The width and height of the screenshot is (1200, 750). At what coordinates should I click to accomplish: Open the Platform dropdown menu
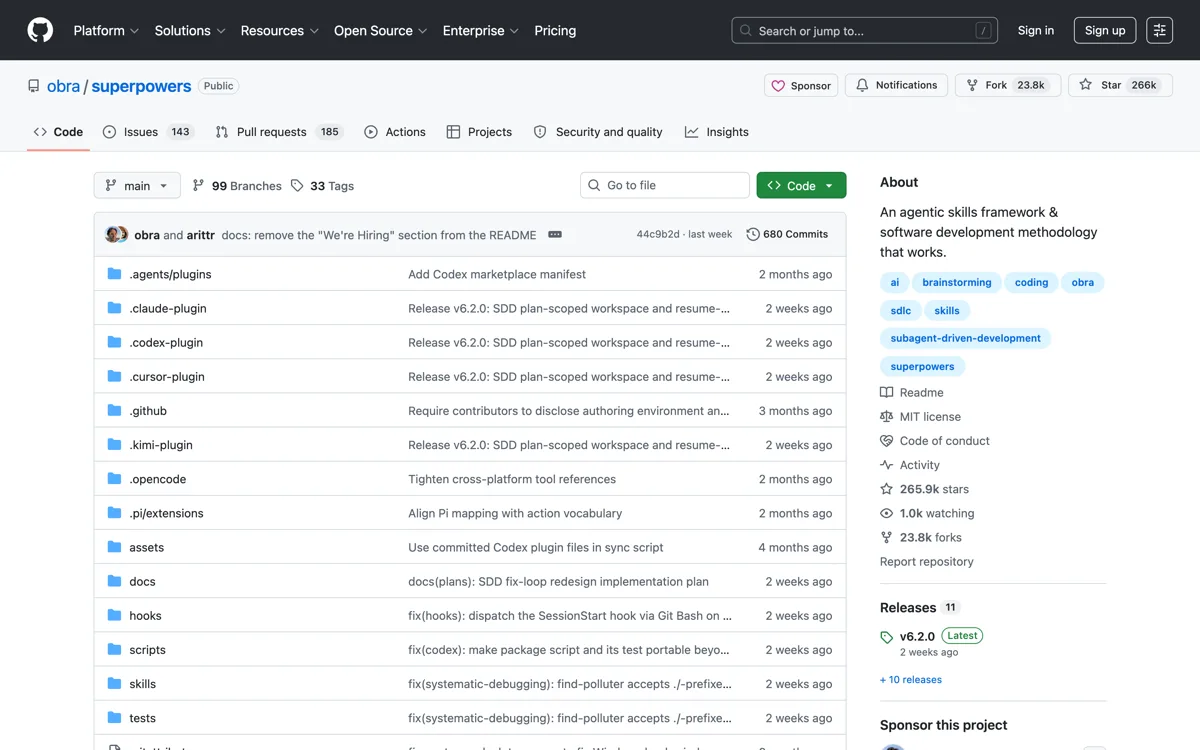click(x=106, y=31)
